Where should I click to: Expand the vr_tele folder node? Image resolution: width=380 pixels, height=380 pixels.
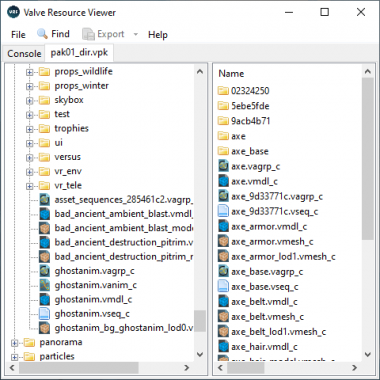30,186
